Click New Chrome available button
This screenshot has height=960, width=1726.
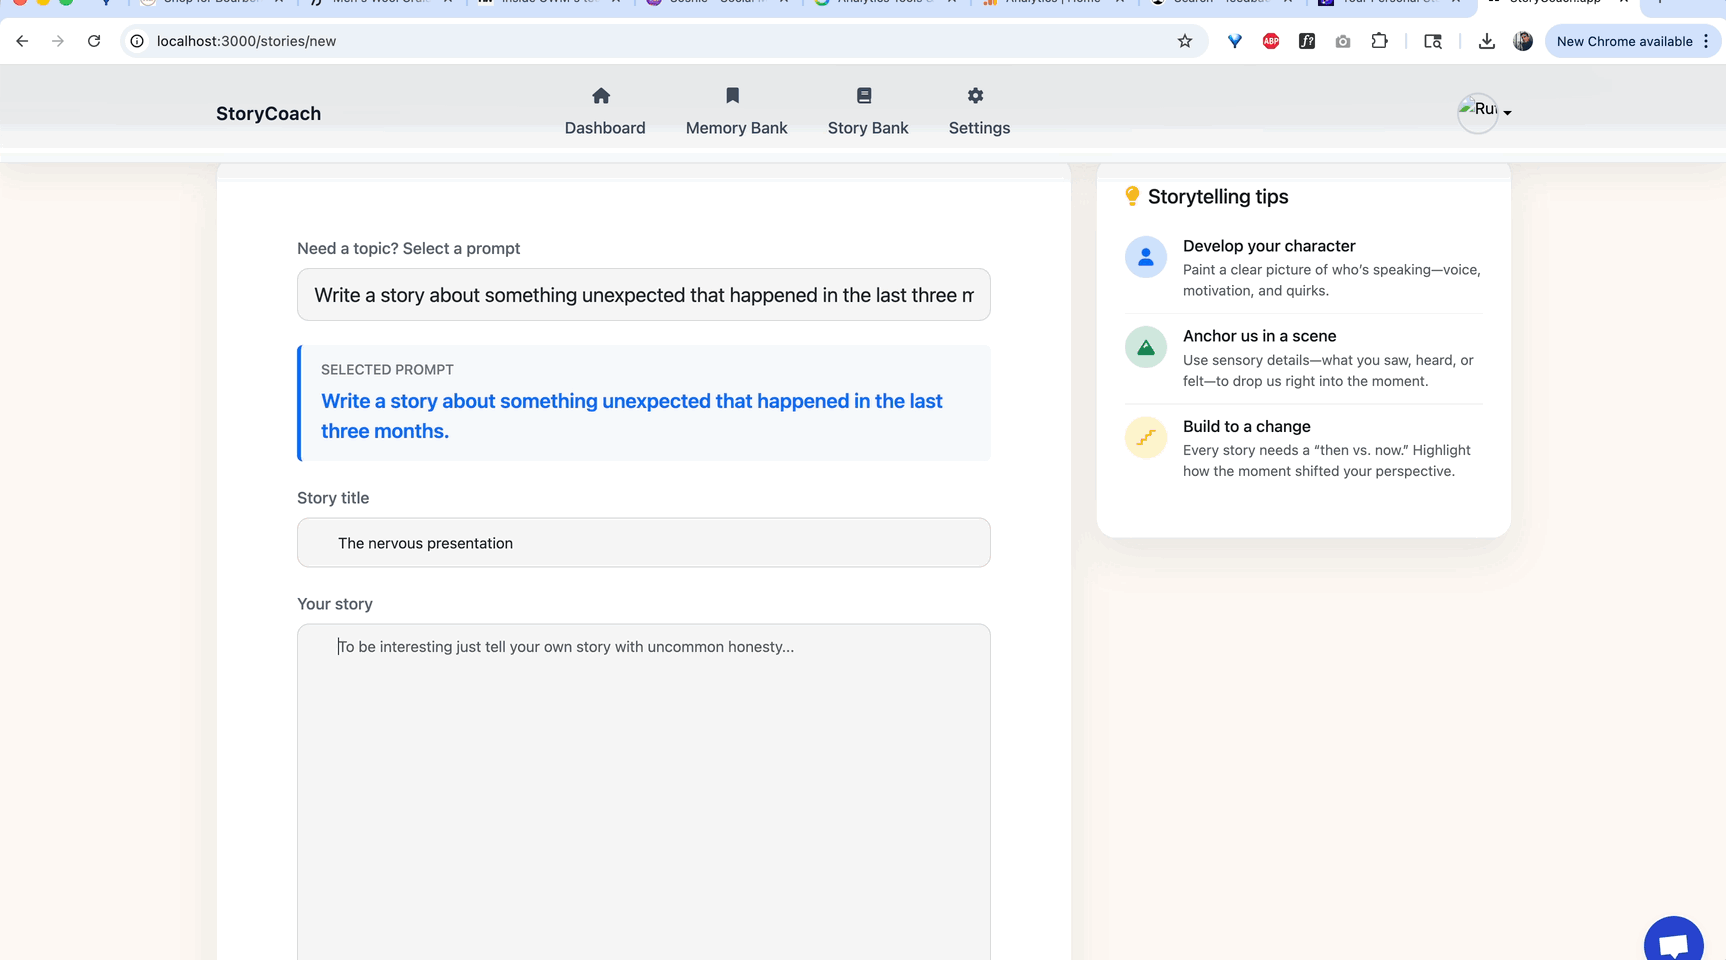click(1623, 41)
